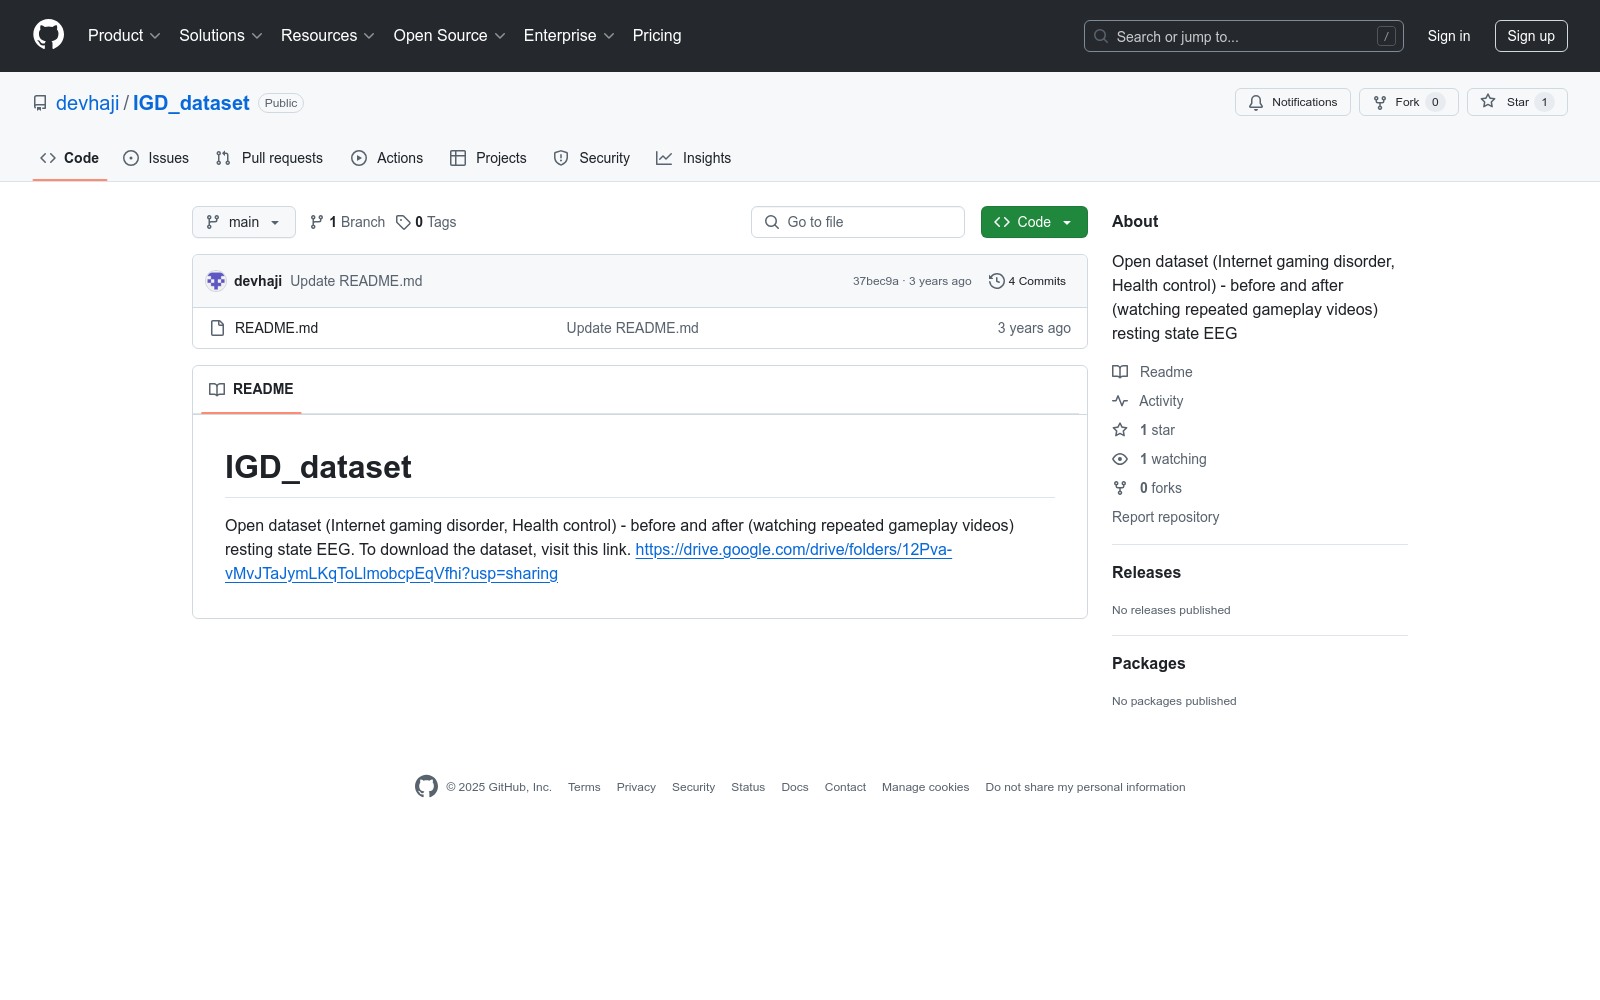Open the 4 Commits history link
1600x1000 pixels.
click(1027, 281)
